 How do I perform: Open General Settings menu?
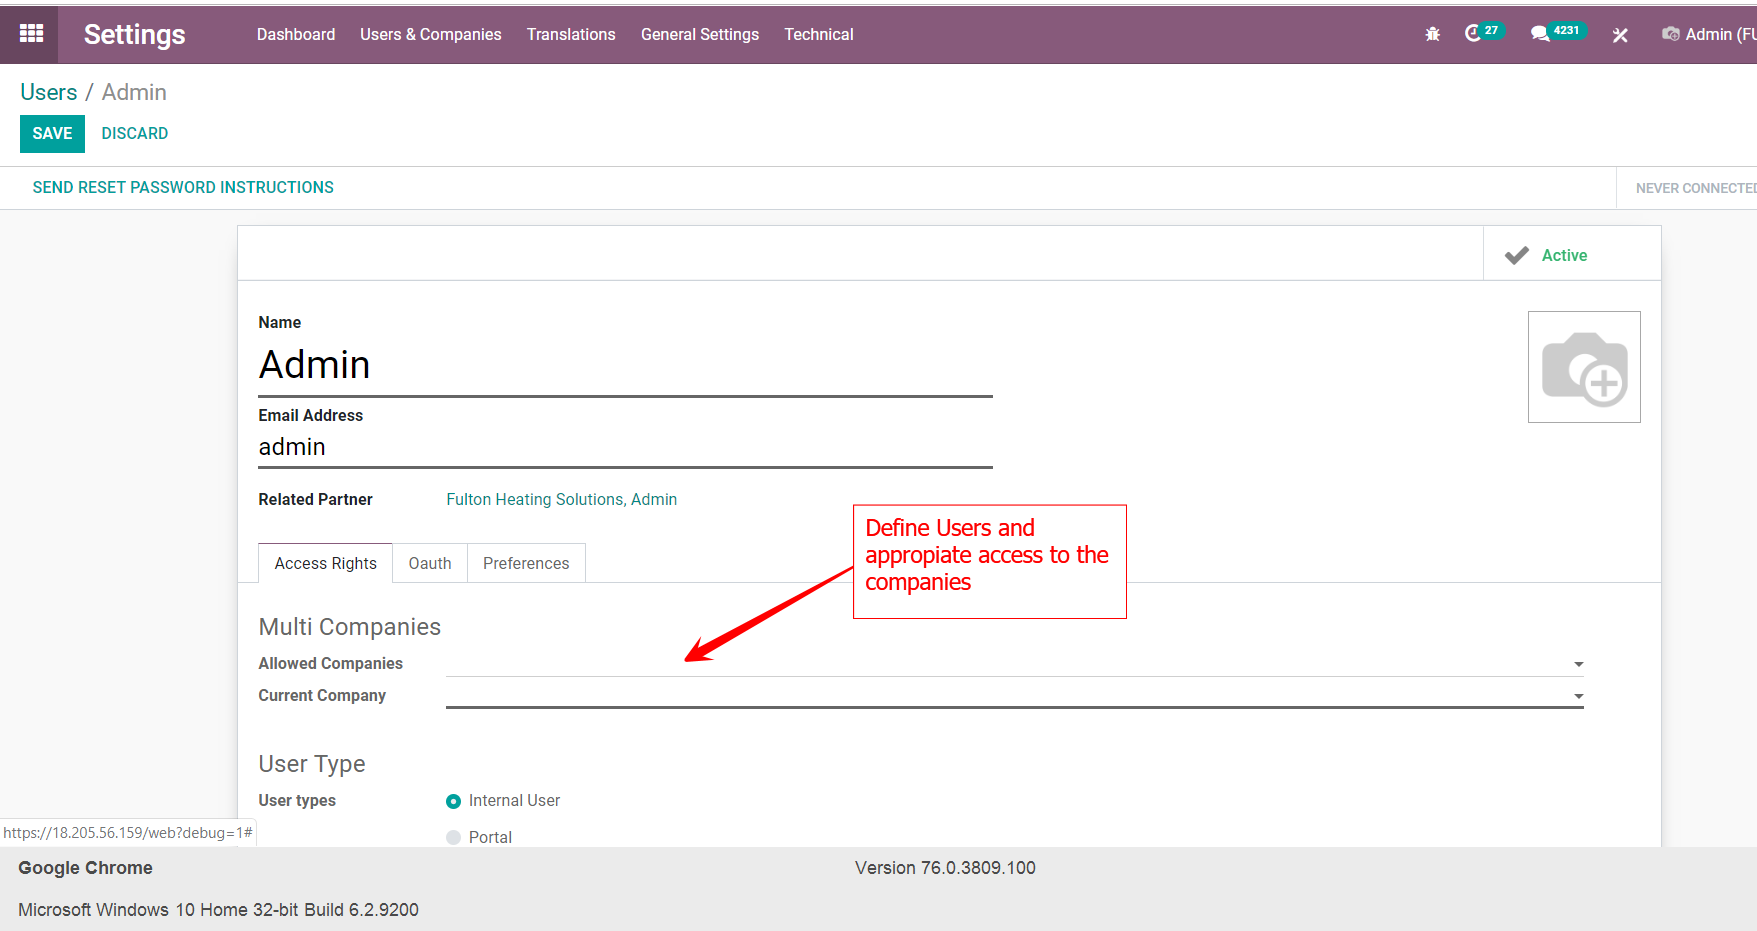(700, 34)
